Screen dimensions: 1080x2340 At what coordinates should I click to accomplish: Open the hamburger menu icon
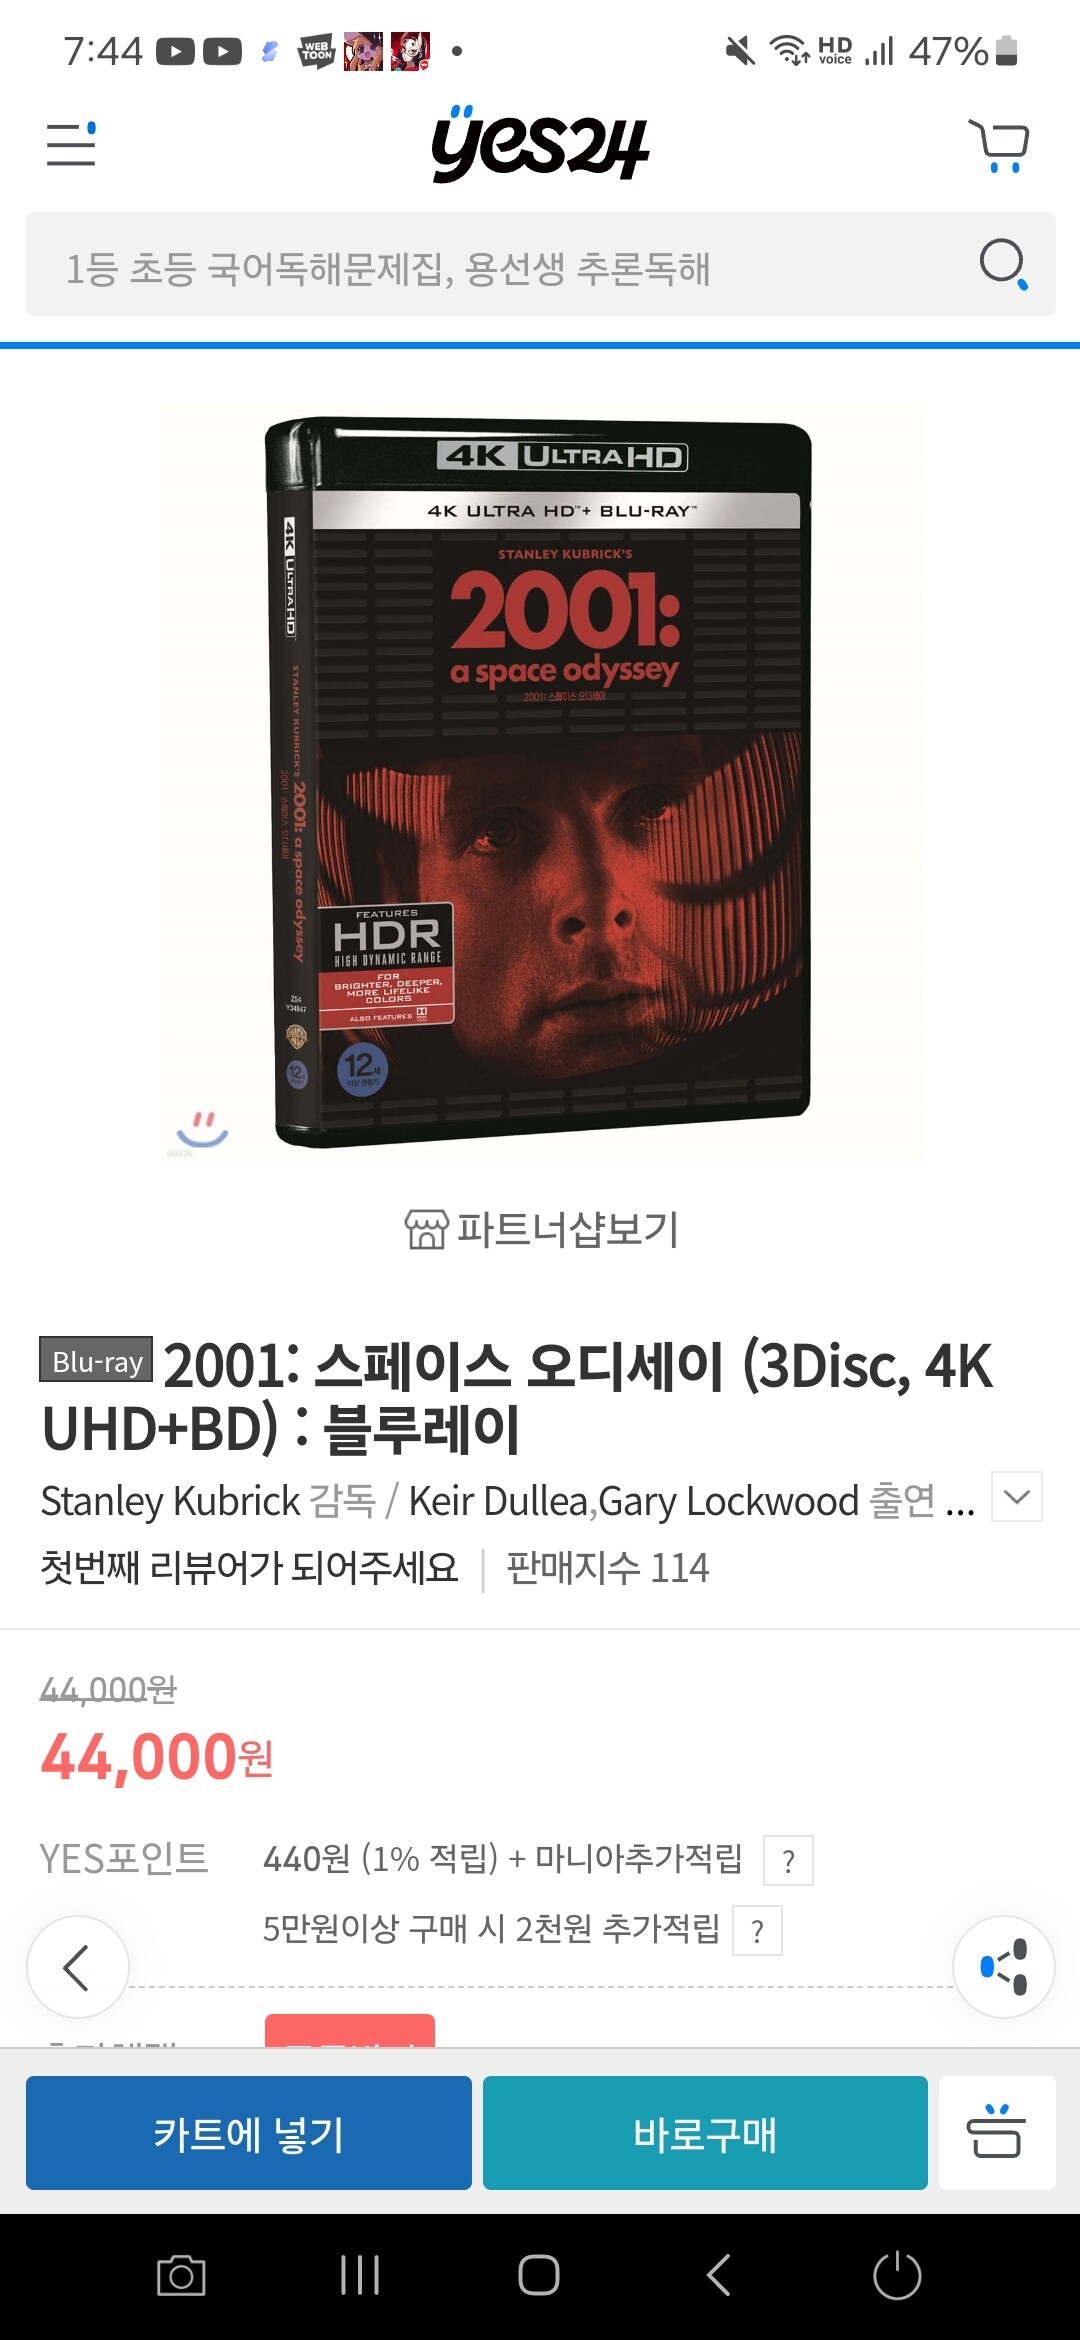pyautogui.click(x=71, y=144)
